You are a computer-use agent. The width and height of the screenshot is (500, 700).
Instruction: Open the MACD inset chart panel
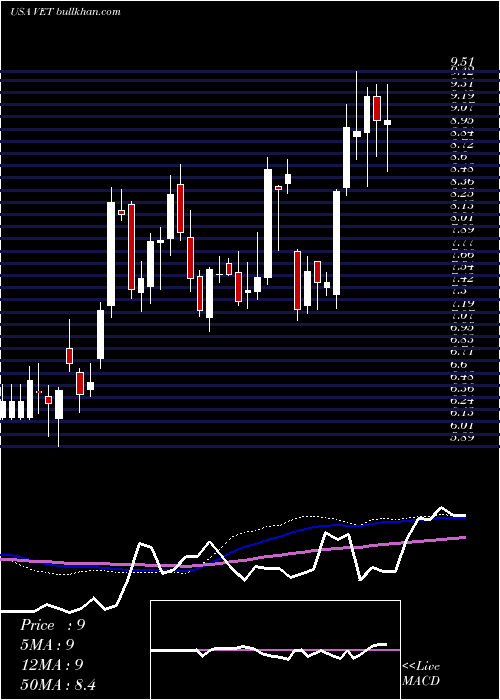click(275, 650)
